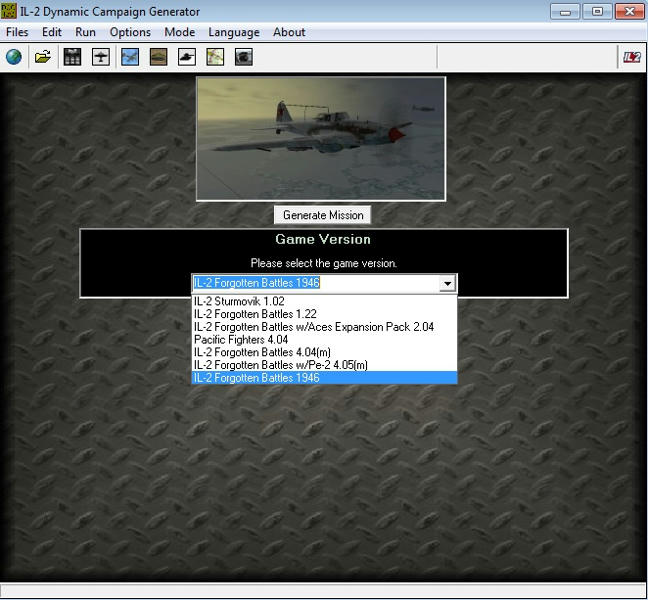
Task: Open the Mode menu
Action: tap(179, 32)
